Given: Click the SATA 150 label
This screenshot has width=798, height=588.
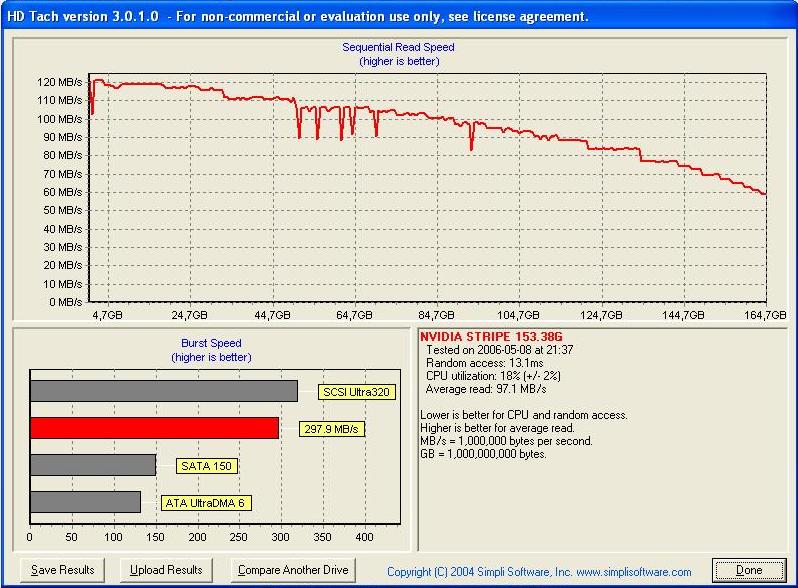Looking at the screenshot, I should tap(207, 466).
